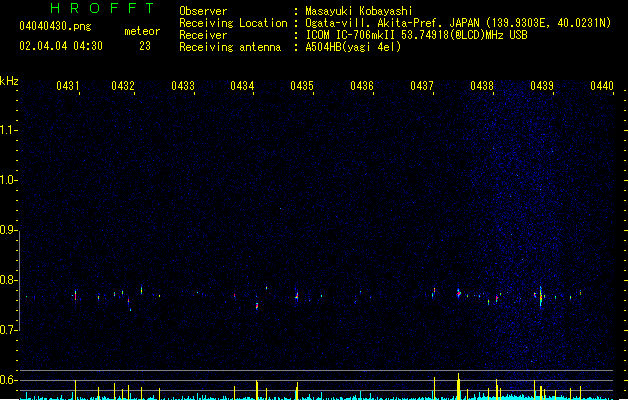This screenshot has height=400, width=629.
Task: Click the 1.0 frequency axis label
Action: click(x=7, y=180)
